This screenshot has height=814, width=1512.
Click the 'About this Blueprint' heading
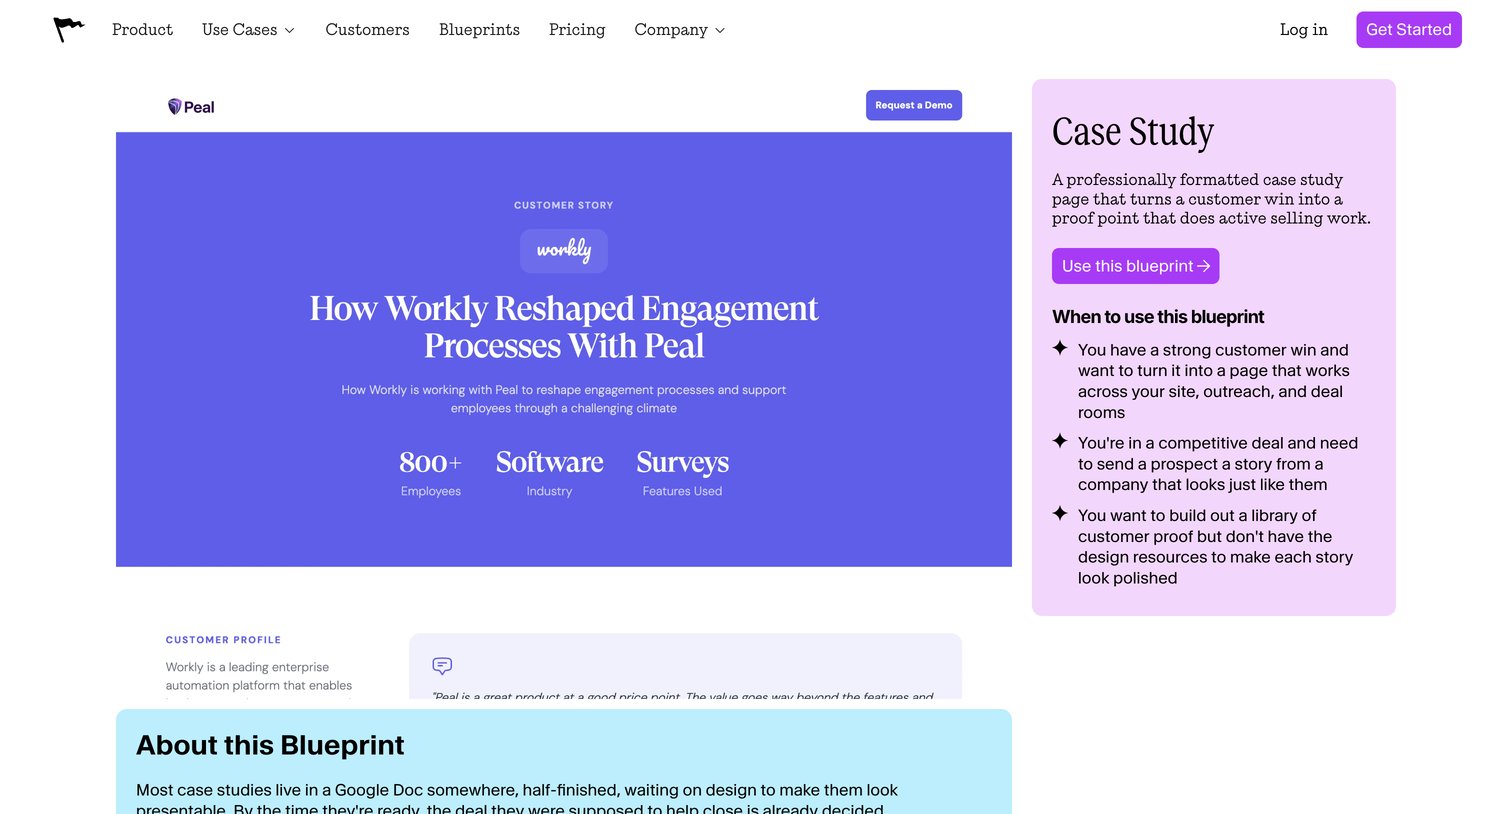270,745
